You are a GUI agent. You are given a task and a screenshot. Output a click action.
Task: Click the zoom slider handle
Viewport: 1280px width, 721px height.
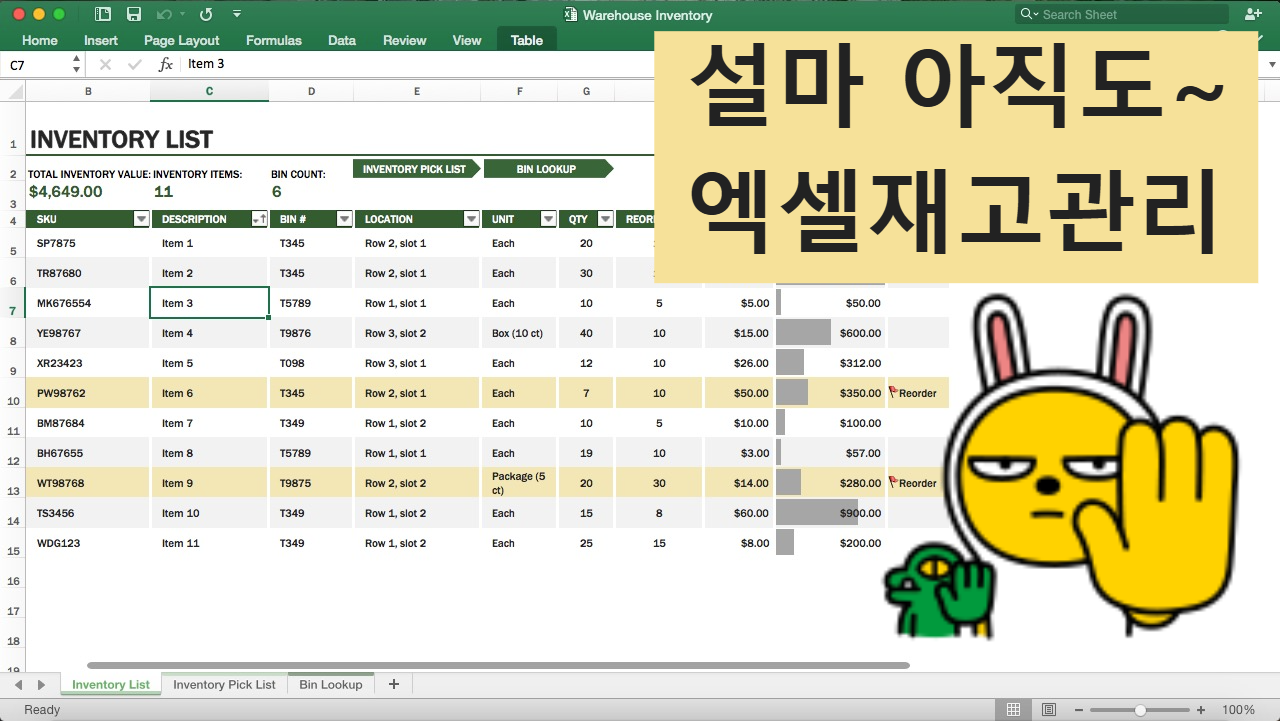[x=1140, y=710]
